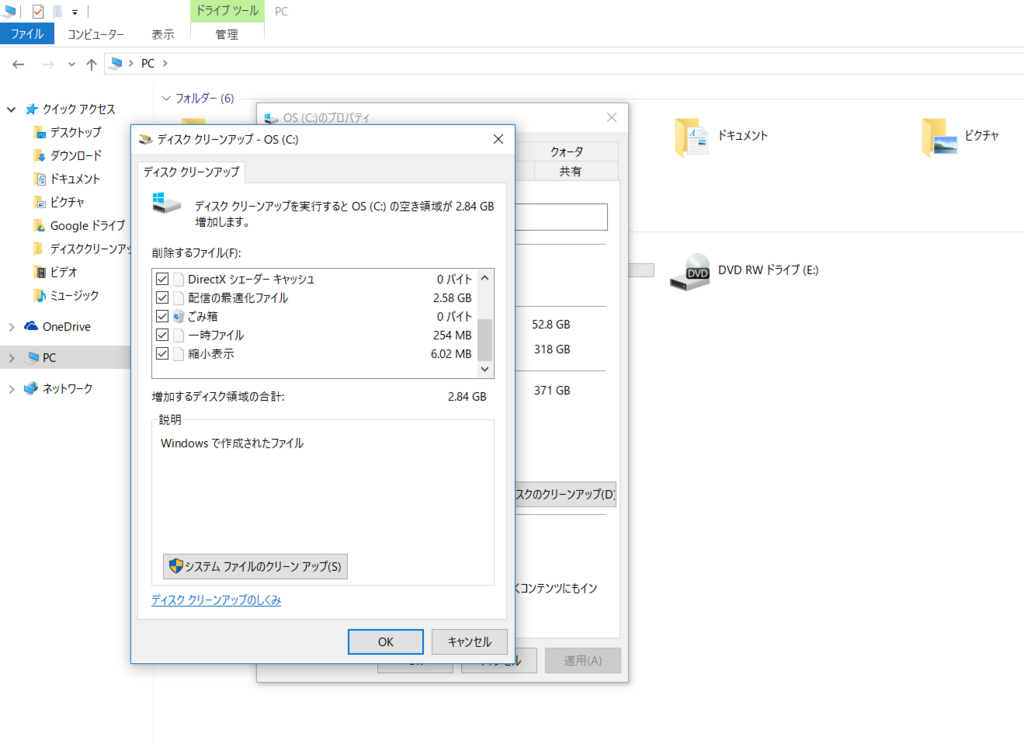Viewport: 1024px width, 744px height.
Task: Open the ドキュメント folder in main pane
Action: pos(691,137)
